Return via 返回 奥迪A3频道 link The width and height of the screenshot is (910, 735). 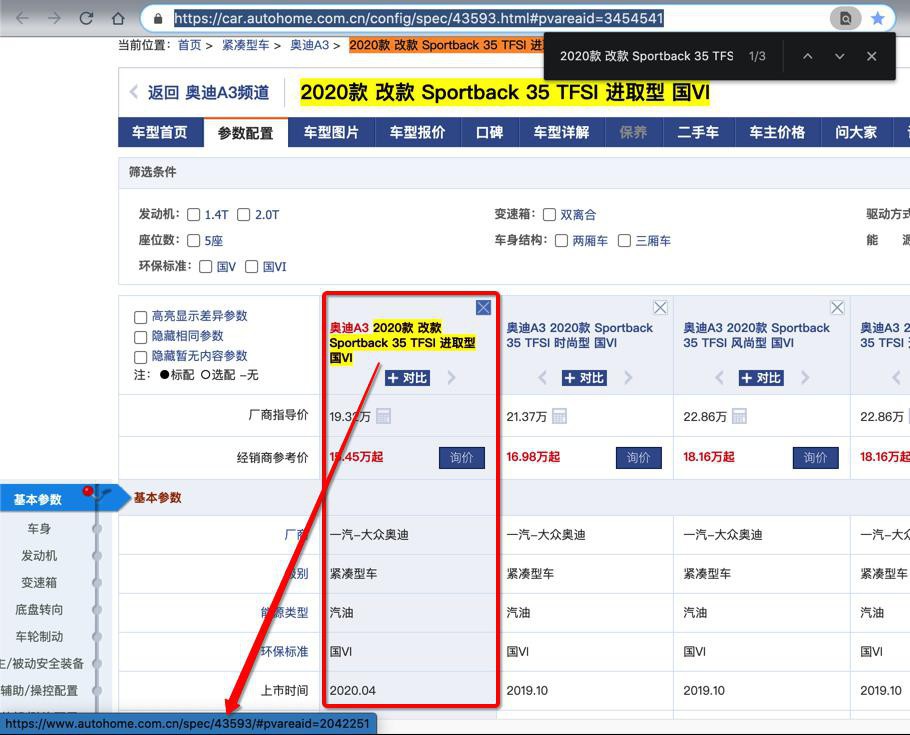coord(208,92)
